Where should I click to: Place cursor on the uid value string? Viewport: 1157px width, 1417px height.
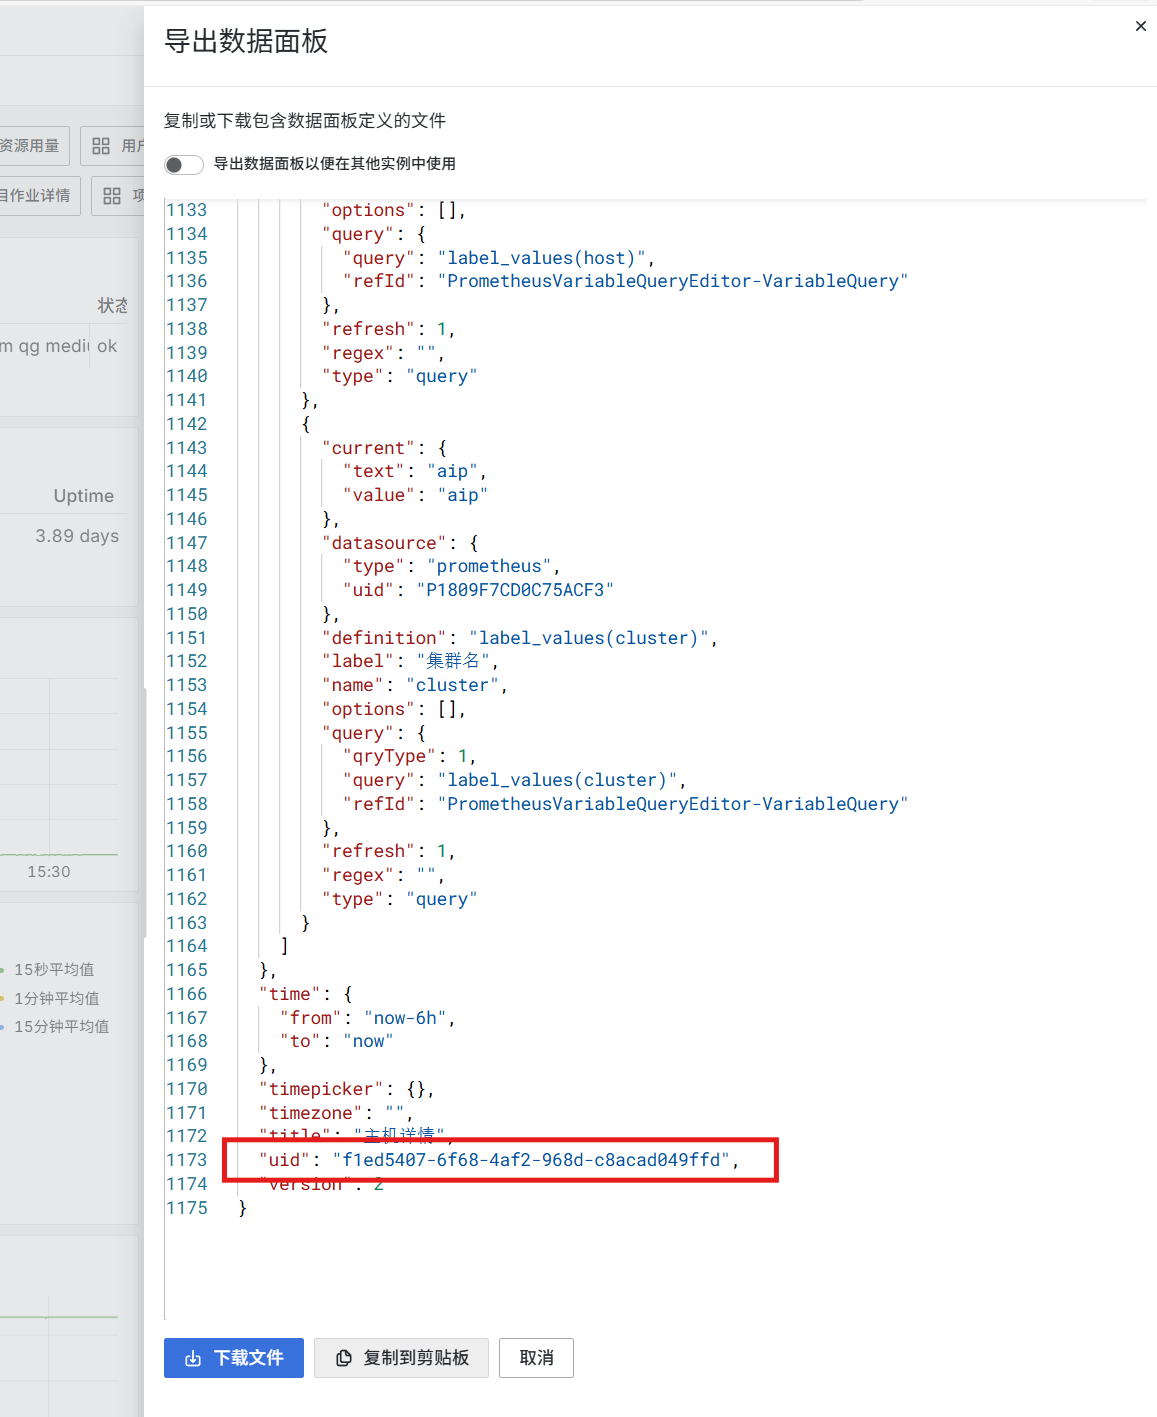530,1160
